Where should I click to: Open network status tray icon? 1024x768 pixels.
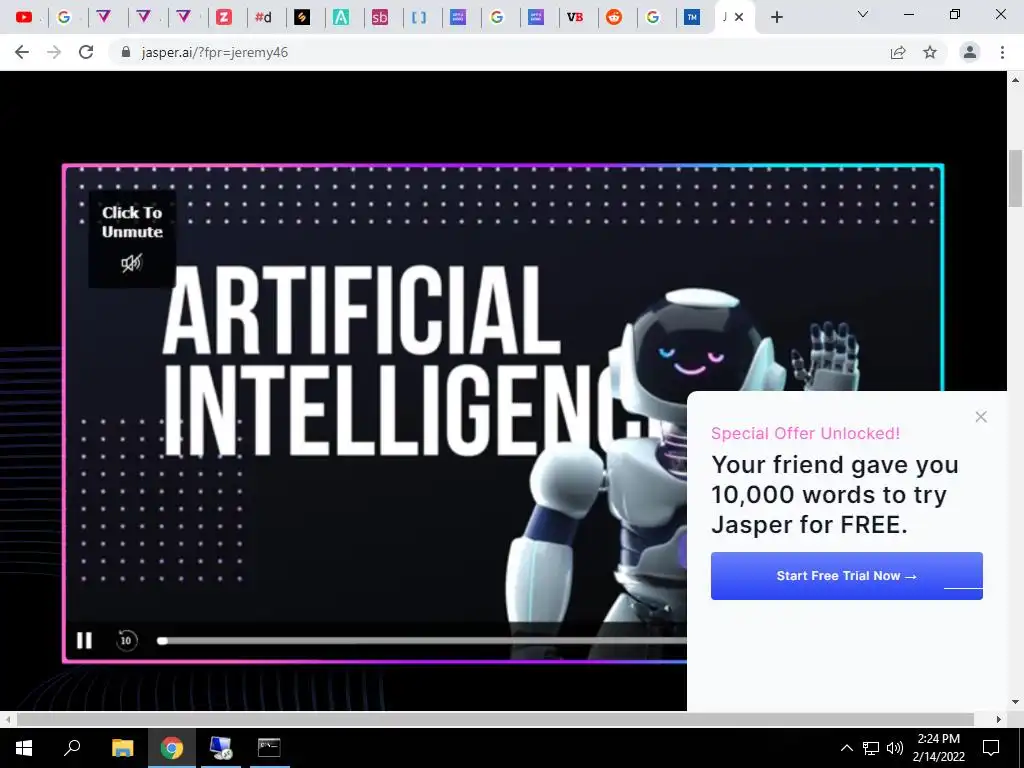click(x=871, y=748)
